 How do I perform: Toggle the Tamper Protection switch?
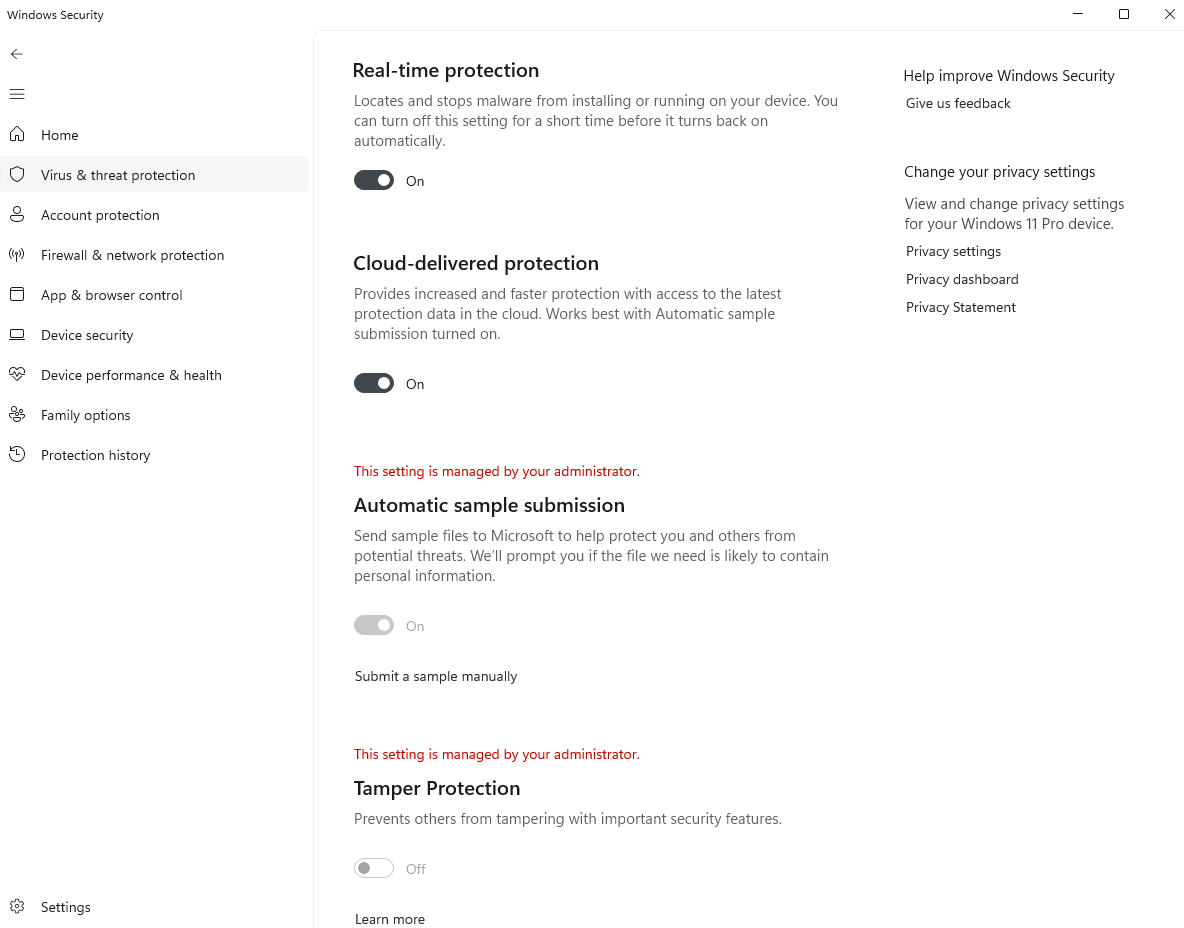374,868
